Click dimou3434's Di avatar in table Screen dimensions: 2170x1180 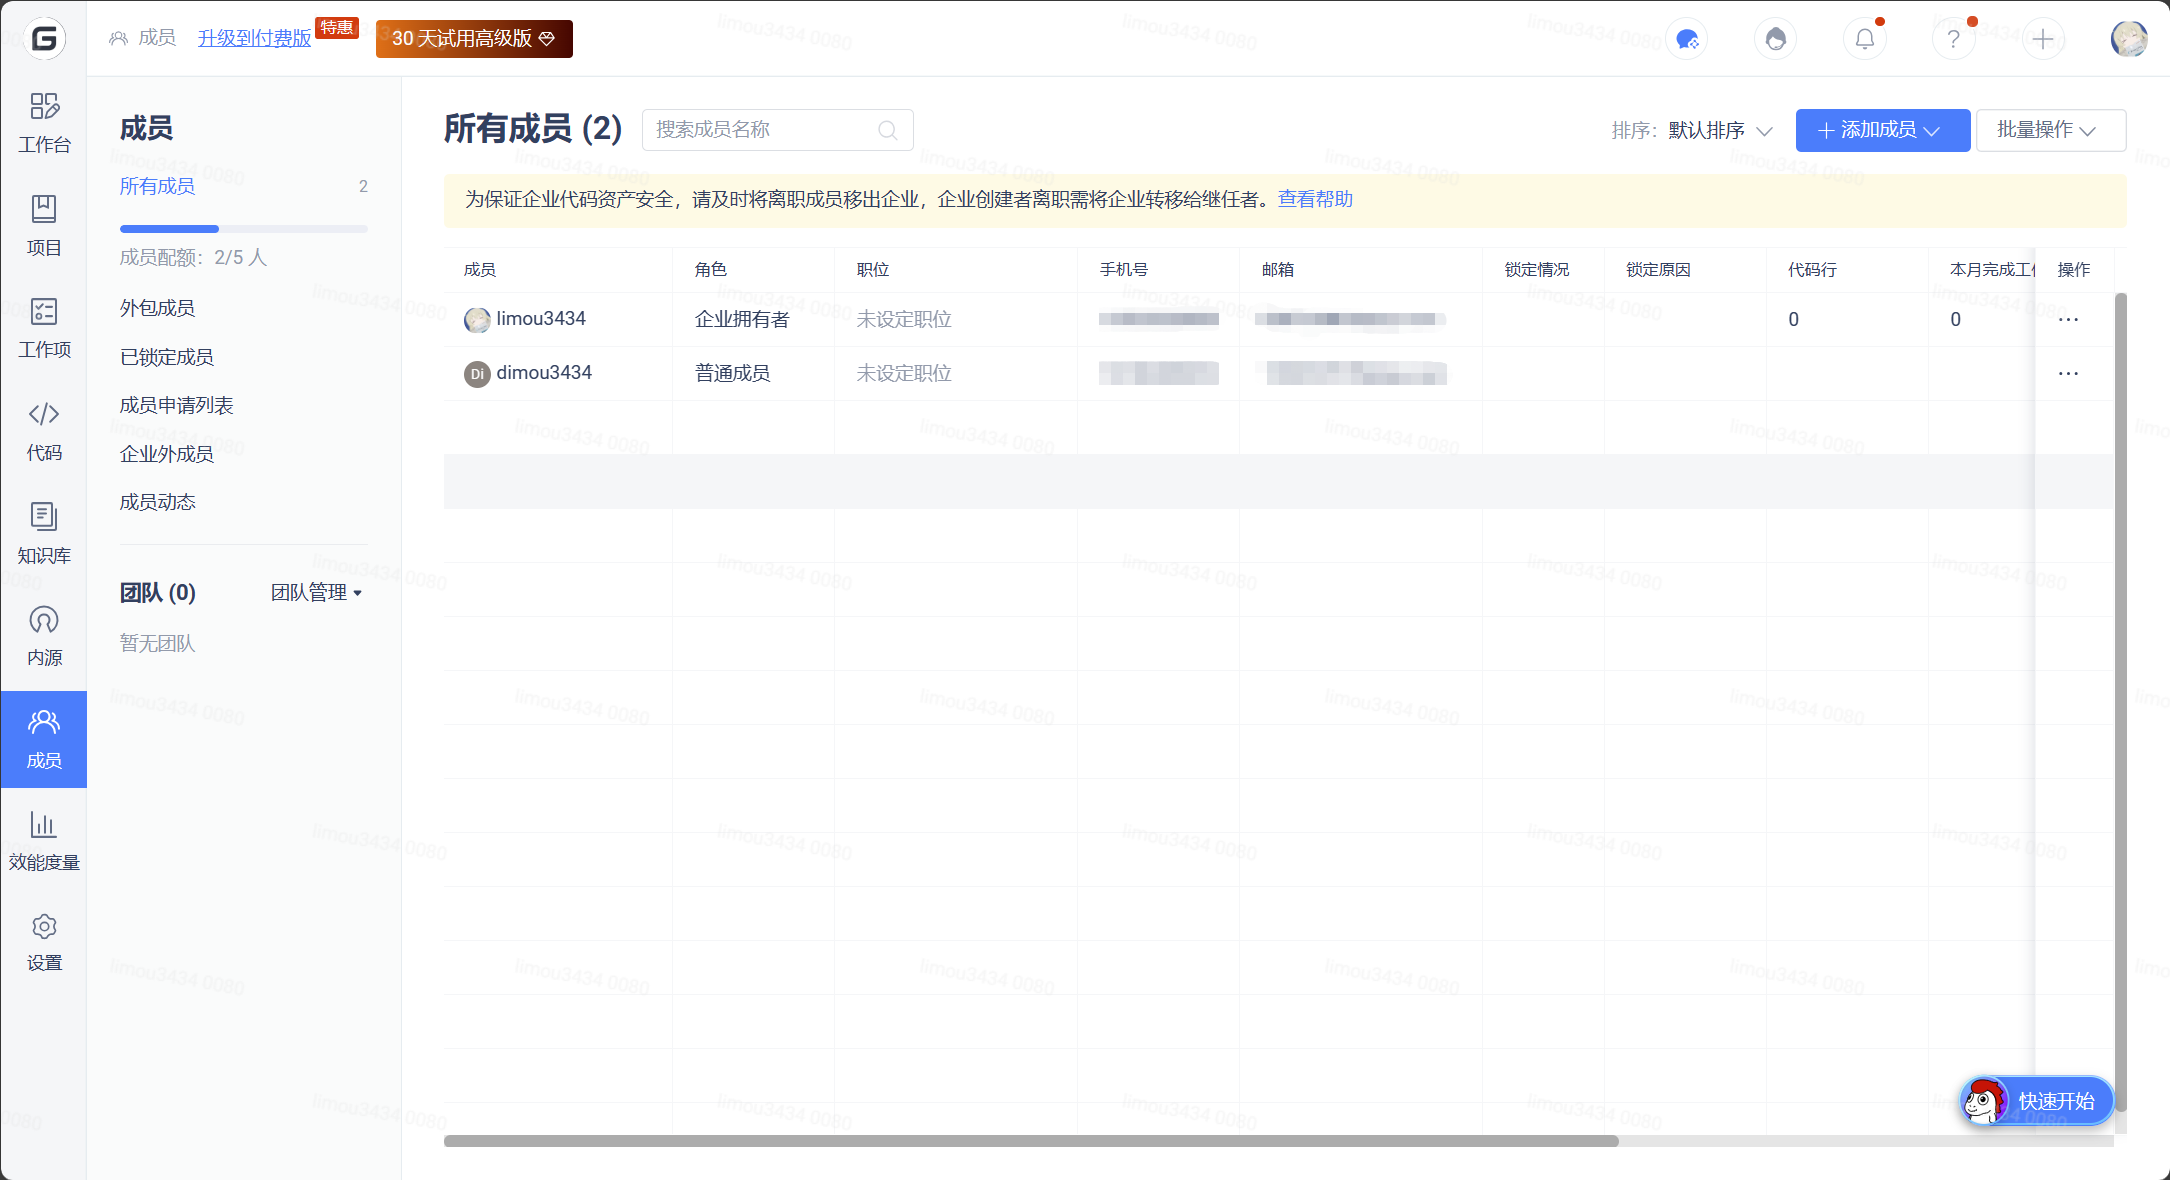coord(477,374)
